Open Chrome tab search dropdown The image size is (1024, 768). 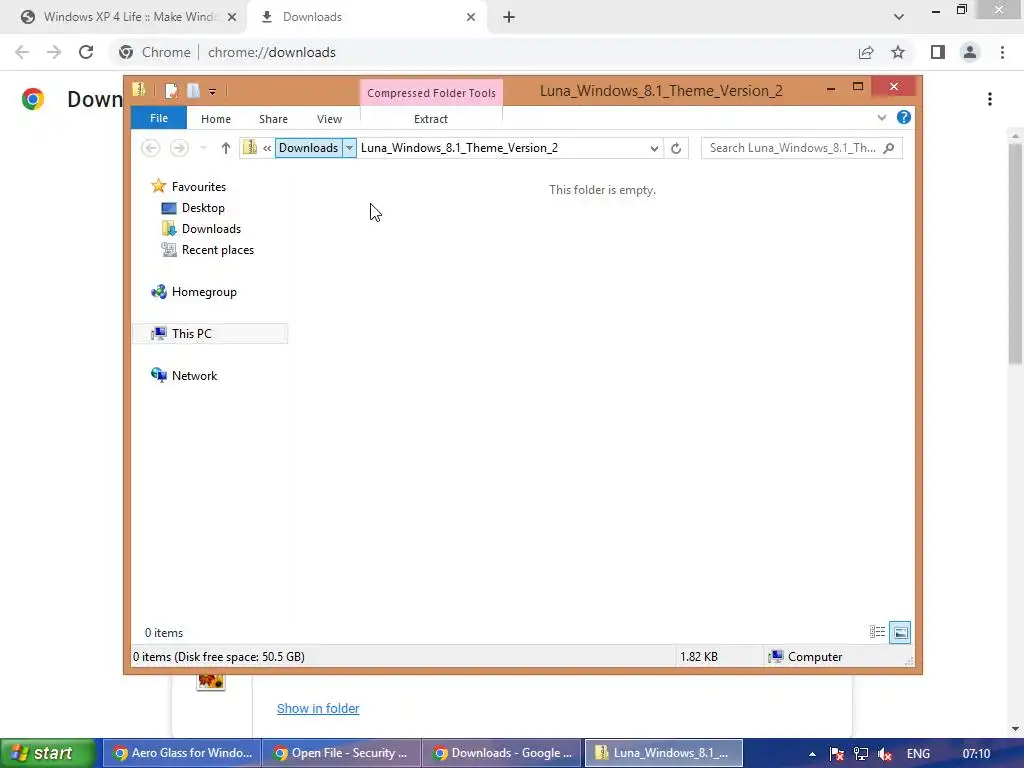pyautogui.click(x=899, y=17)
